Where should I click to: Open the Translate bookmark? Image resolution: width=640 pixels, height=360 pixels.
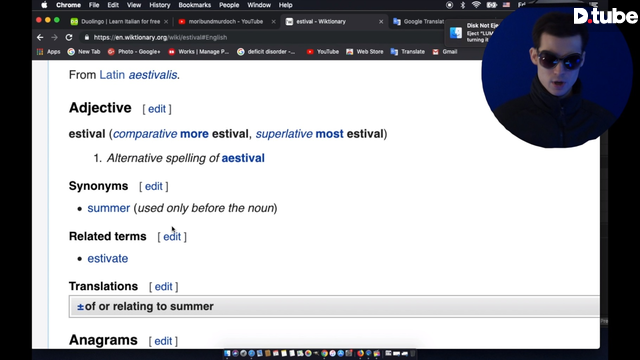[x=407, y=51]
